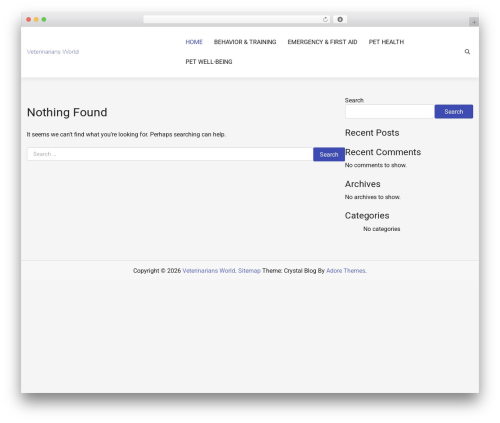Viewport: 500px width, 423px height.
Task: Click the green maximize dot
Action: (44, 20)
